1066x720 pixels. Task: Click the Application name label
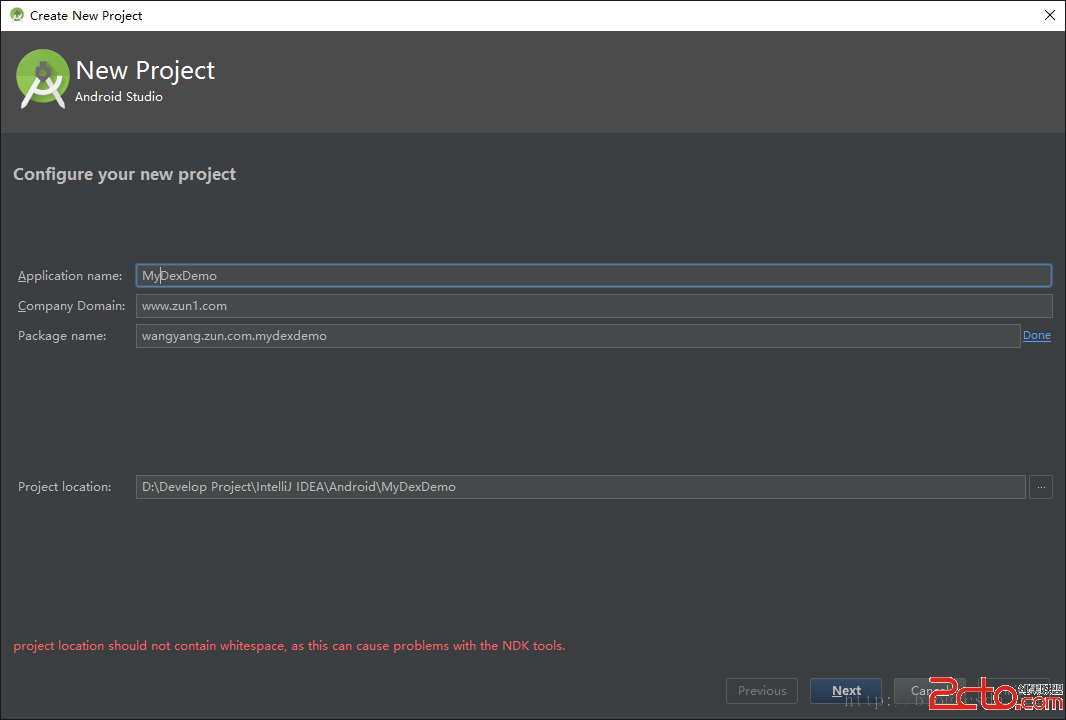[70, 276]
